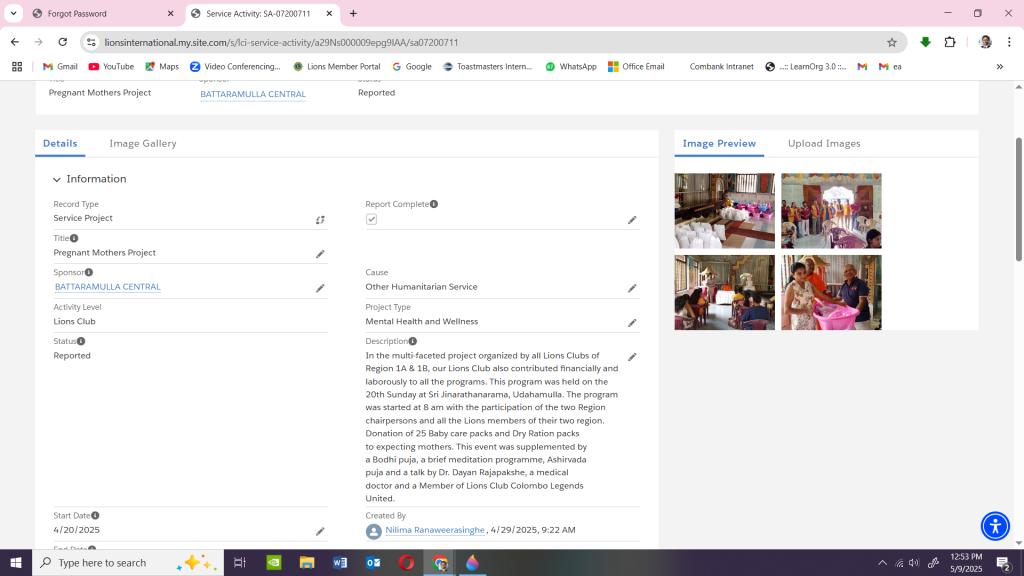
Task: Select the Image Preview tab
Action: click(x=719, y=144)
